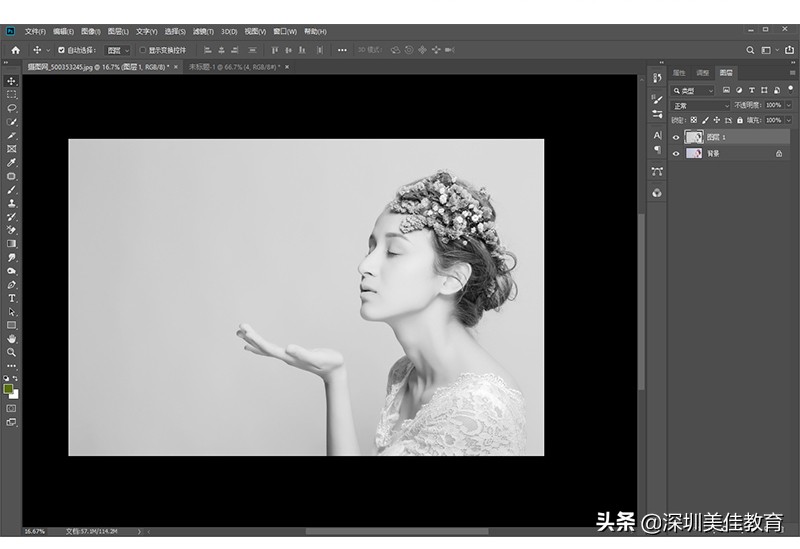Toggle lock all padlock icon
The width and height of the screenshot is (800, 549).
coord(740,120)
